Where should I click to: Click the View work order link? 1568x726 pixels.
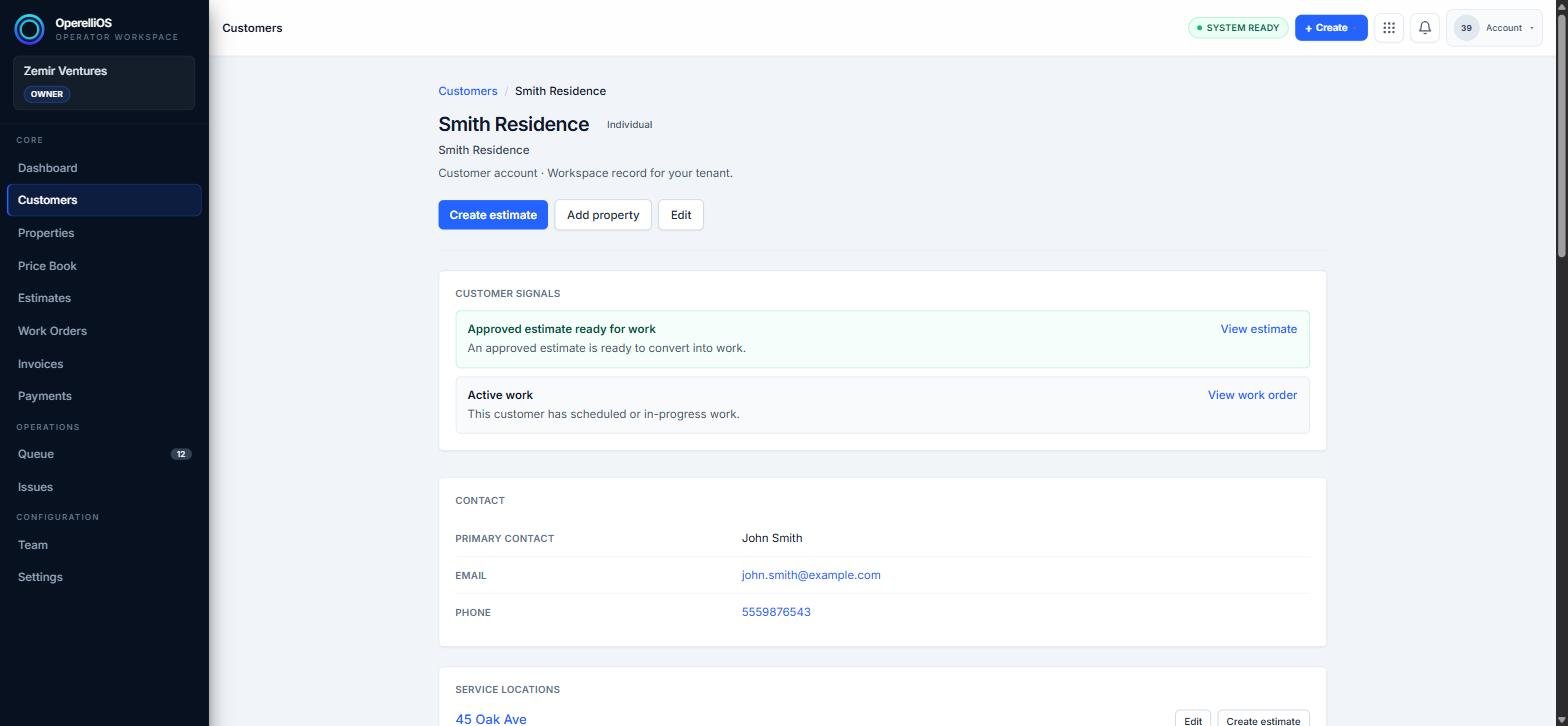[1252, 395]
